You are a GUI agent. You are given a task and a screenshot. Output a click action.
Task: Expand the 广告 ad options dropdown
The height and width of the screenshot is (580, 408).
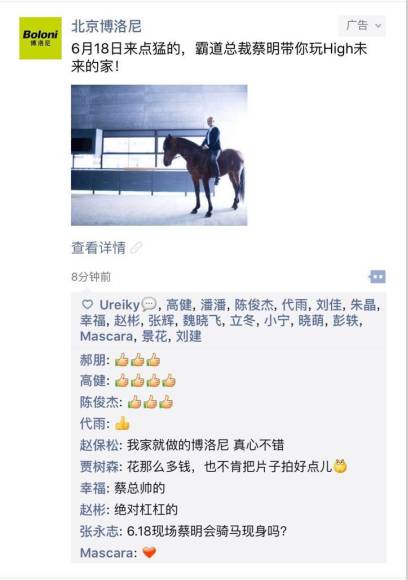coord(362,26)
